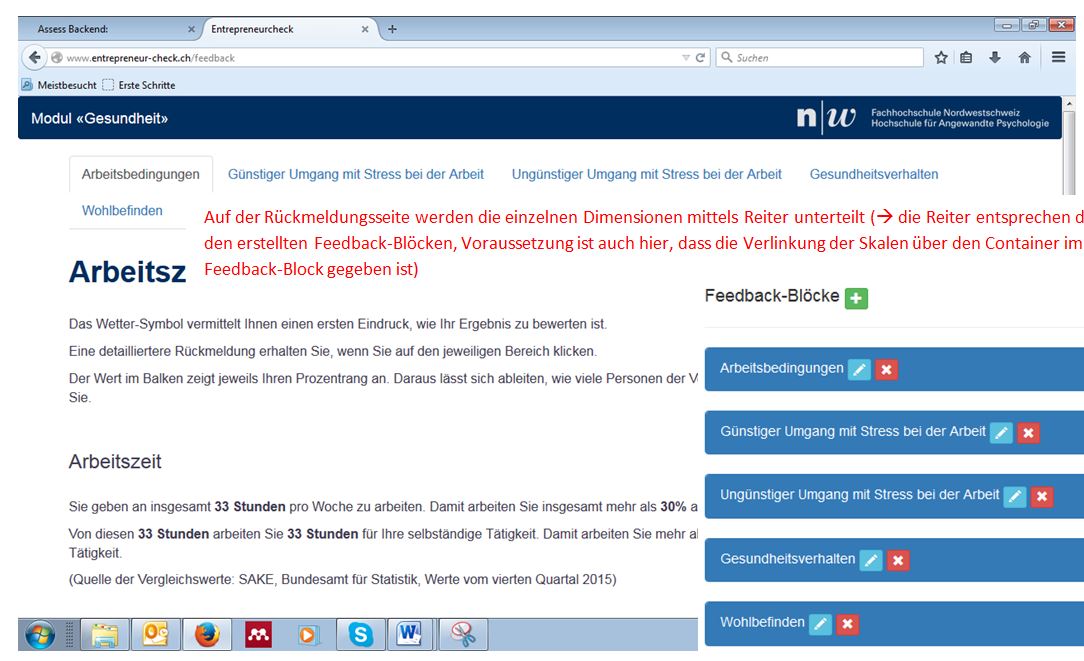
Task: Click the browser back arrow button
Action: pyautogui.click(x=35, y=57)
